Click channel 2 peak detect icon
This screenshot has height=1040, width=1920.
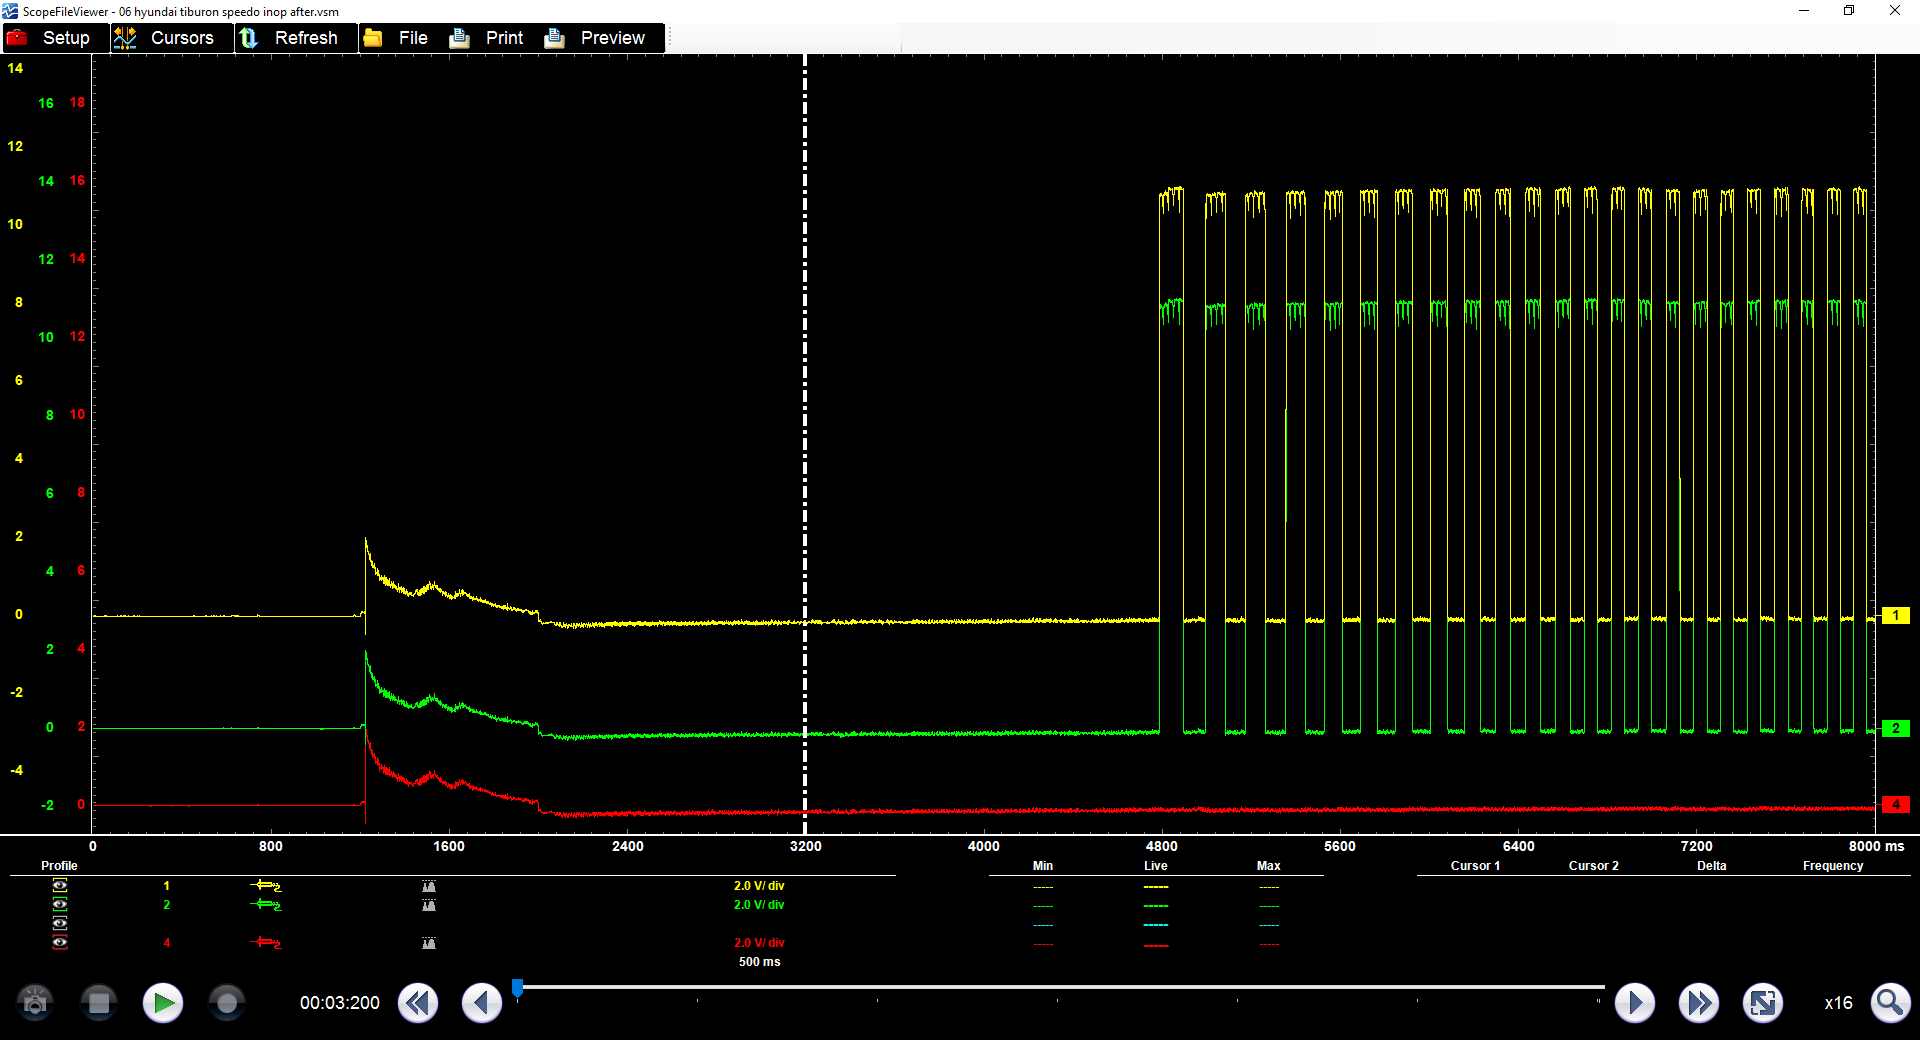(x=429, y=905)
